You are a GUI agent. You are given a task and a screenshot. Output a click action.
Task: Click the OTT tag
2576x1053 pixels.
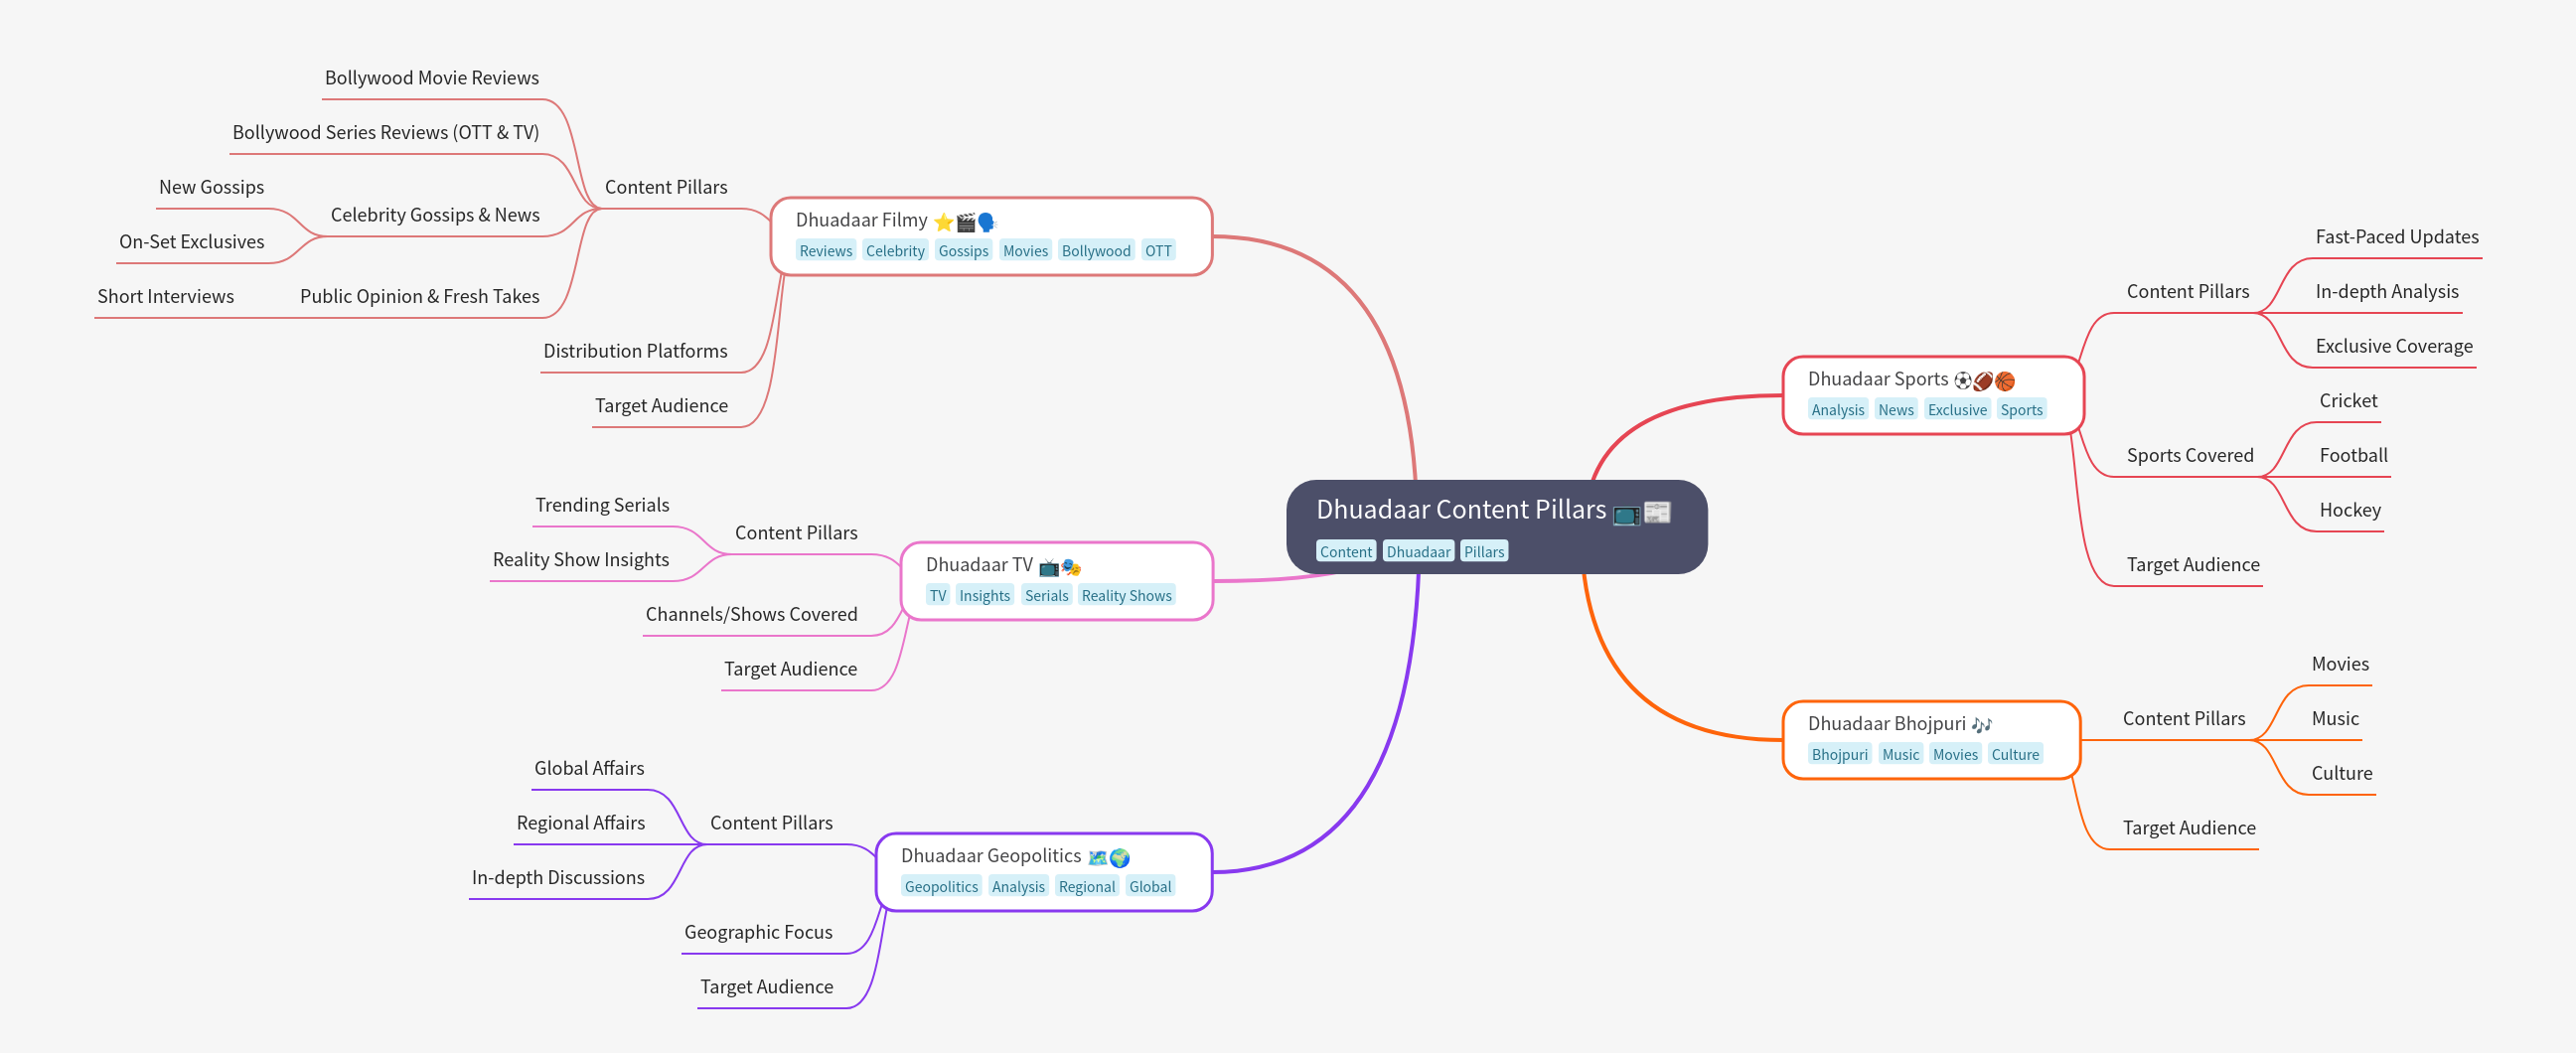click(1158, 251)
